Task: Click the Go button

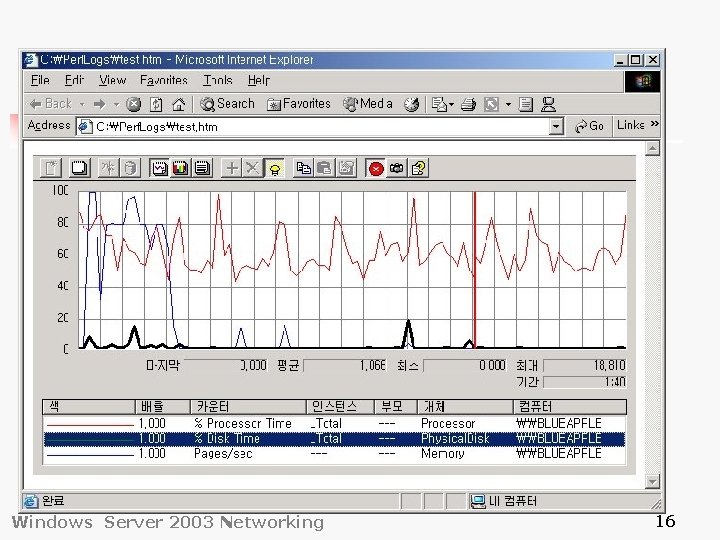Action: point(589,126)
